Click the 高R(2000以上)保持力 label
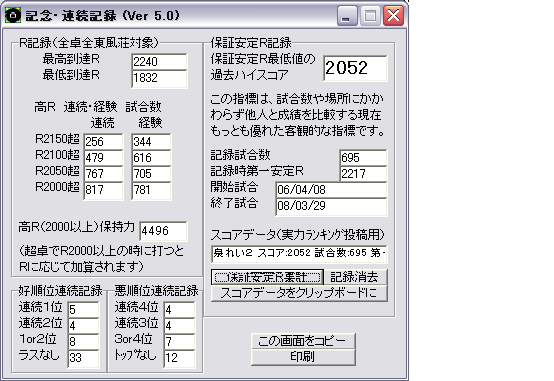554x381 pixels. [76, 227]
